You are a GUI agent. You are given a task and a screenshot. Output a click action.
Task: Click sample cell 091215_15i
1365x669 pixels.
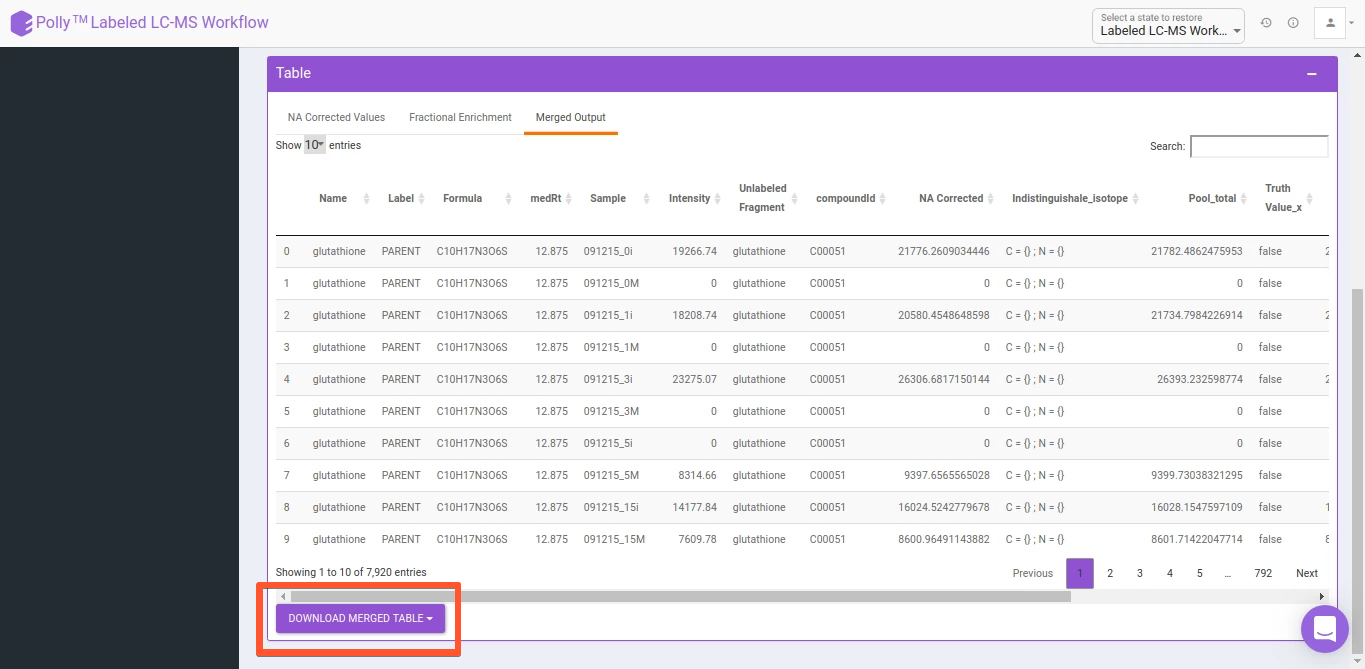611,507
